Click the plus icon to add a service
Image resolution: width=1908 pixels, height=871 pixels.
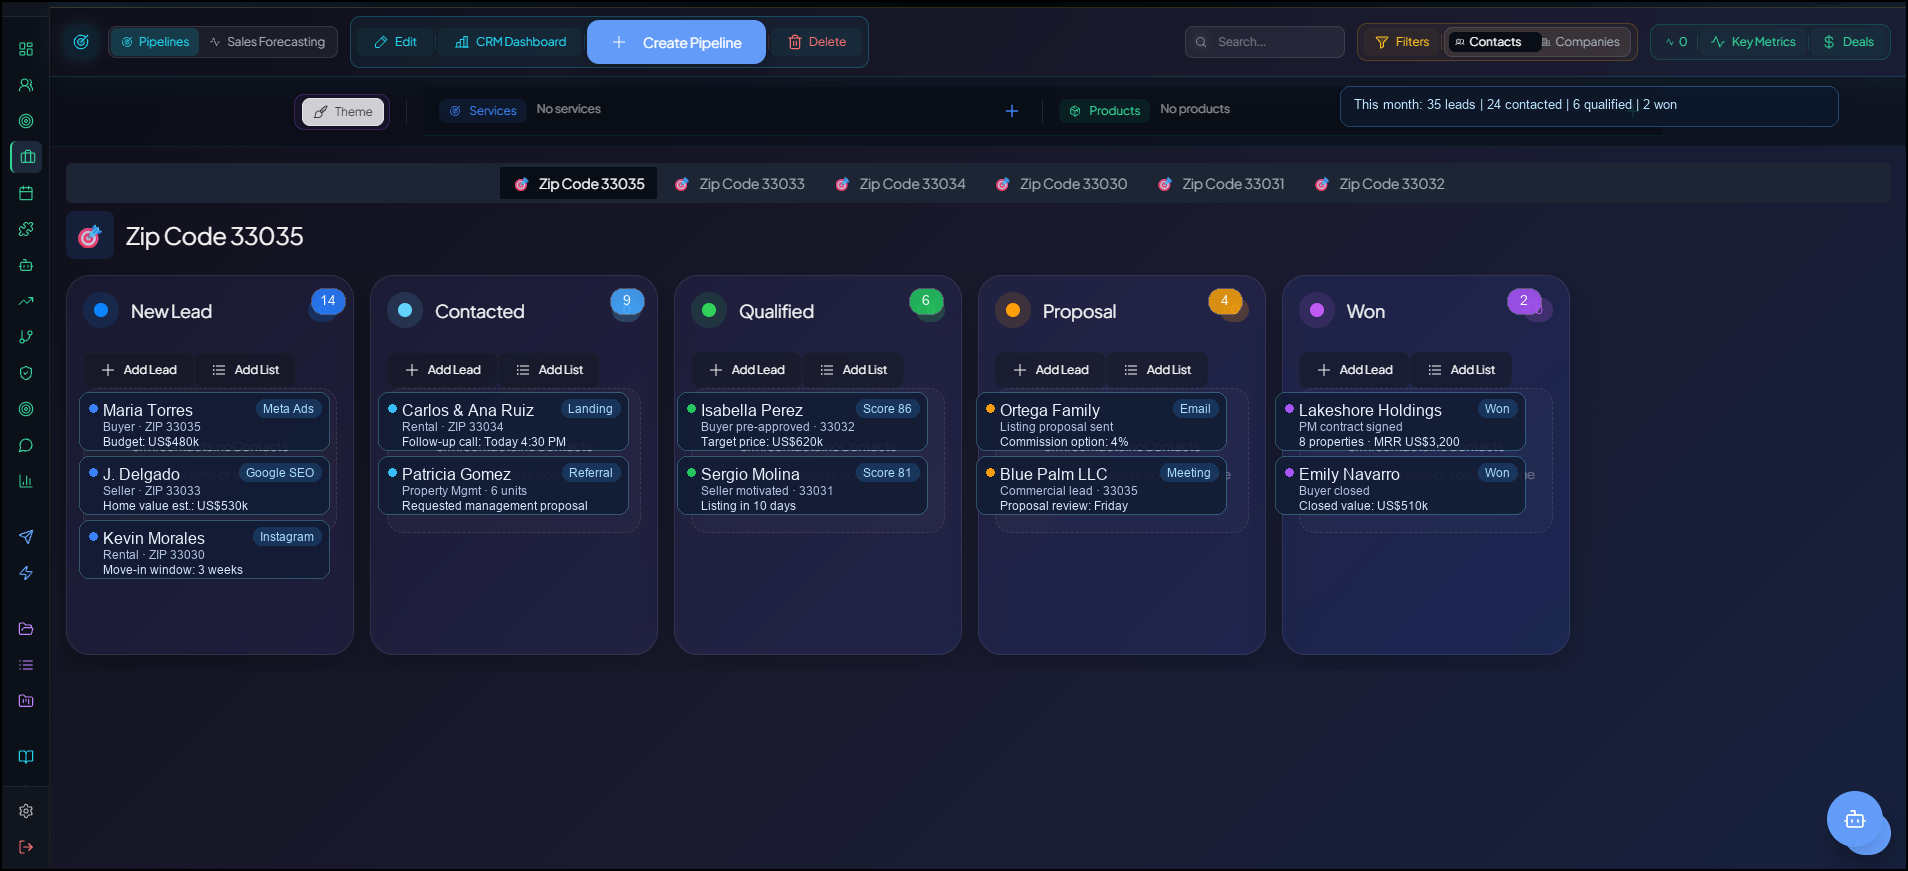click(1012, 111)
